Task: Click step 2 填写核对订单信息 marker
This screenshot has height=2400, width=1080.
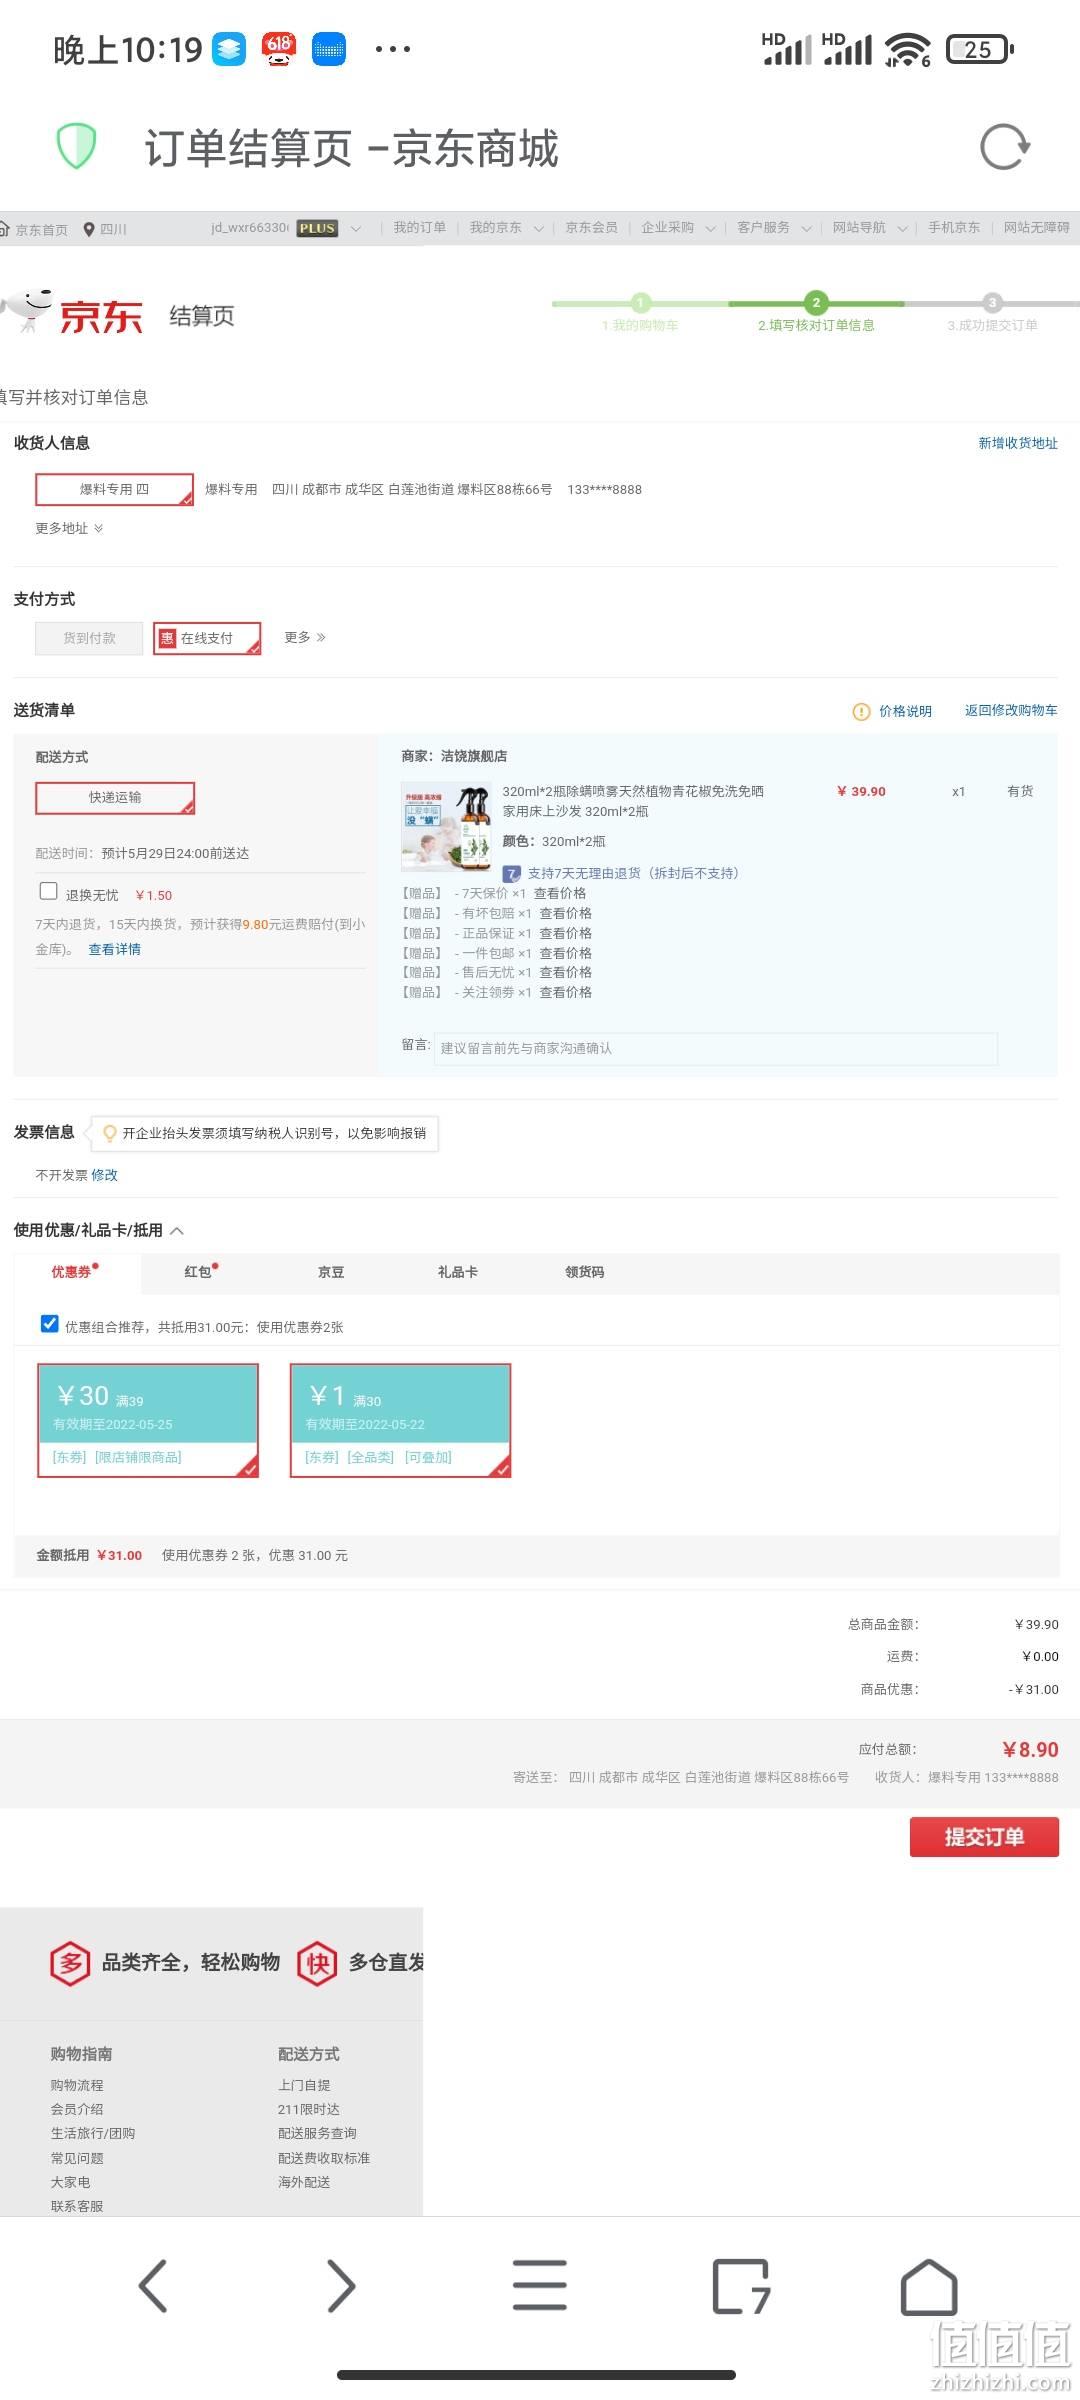Action: click(x=816, y=303)
